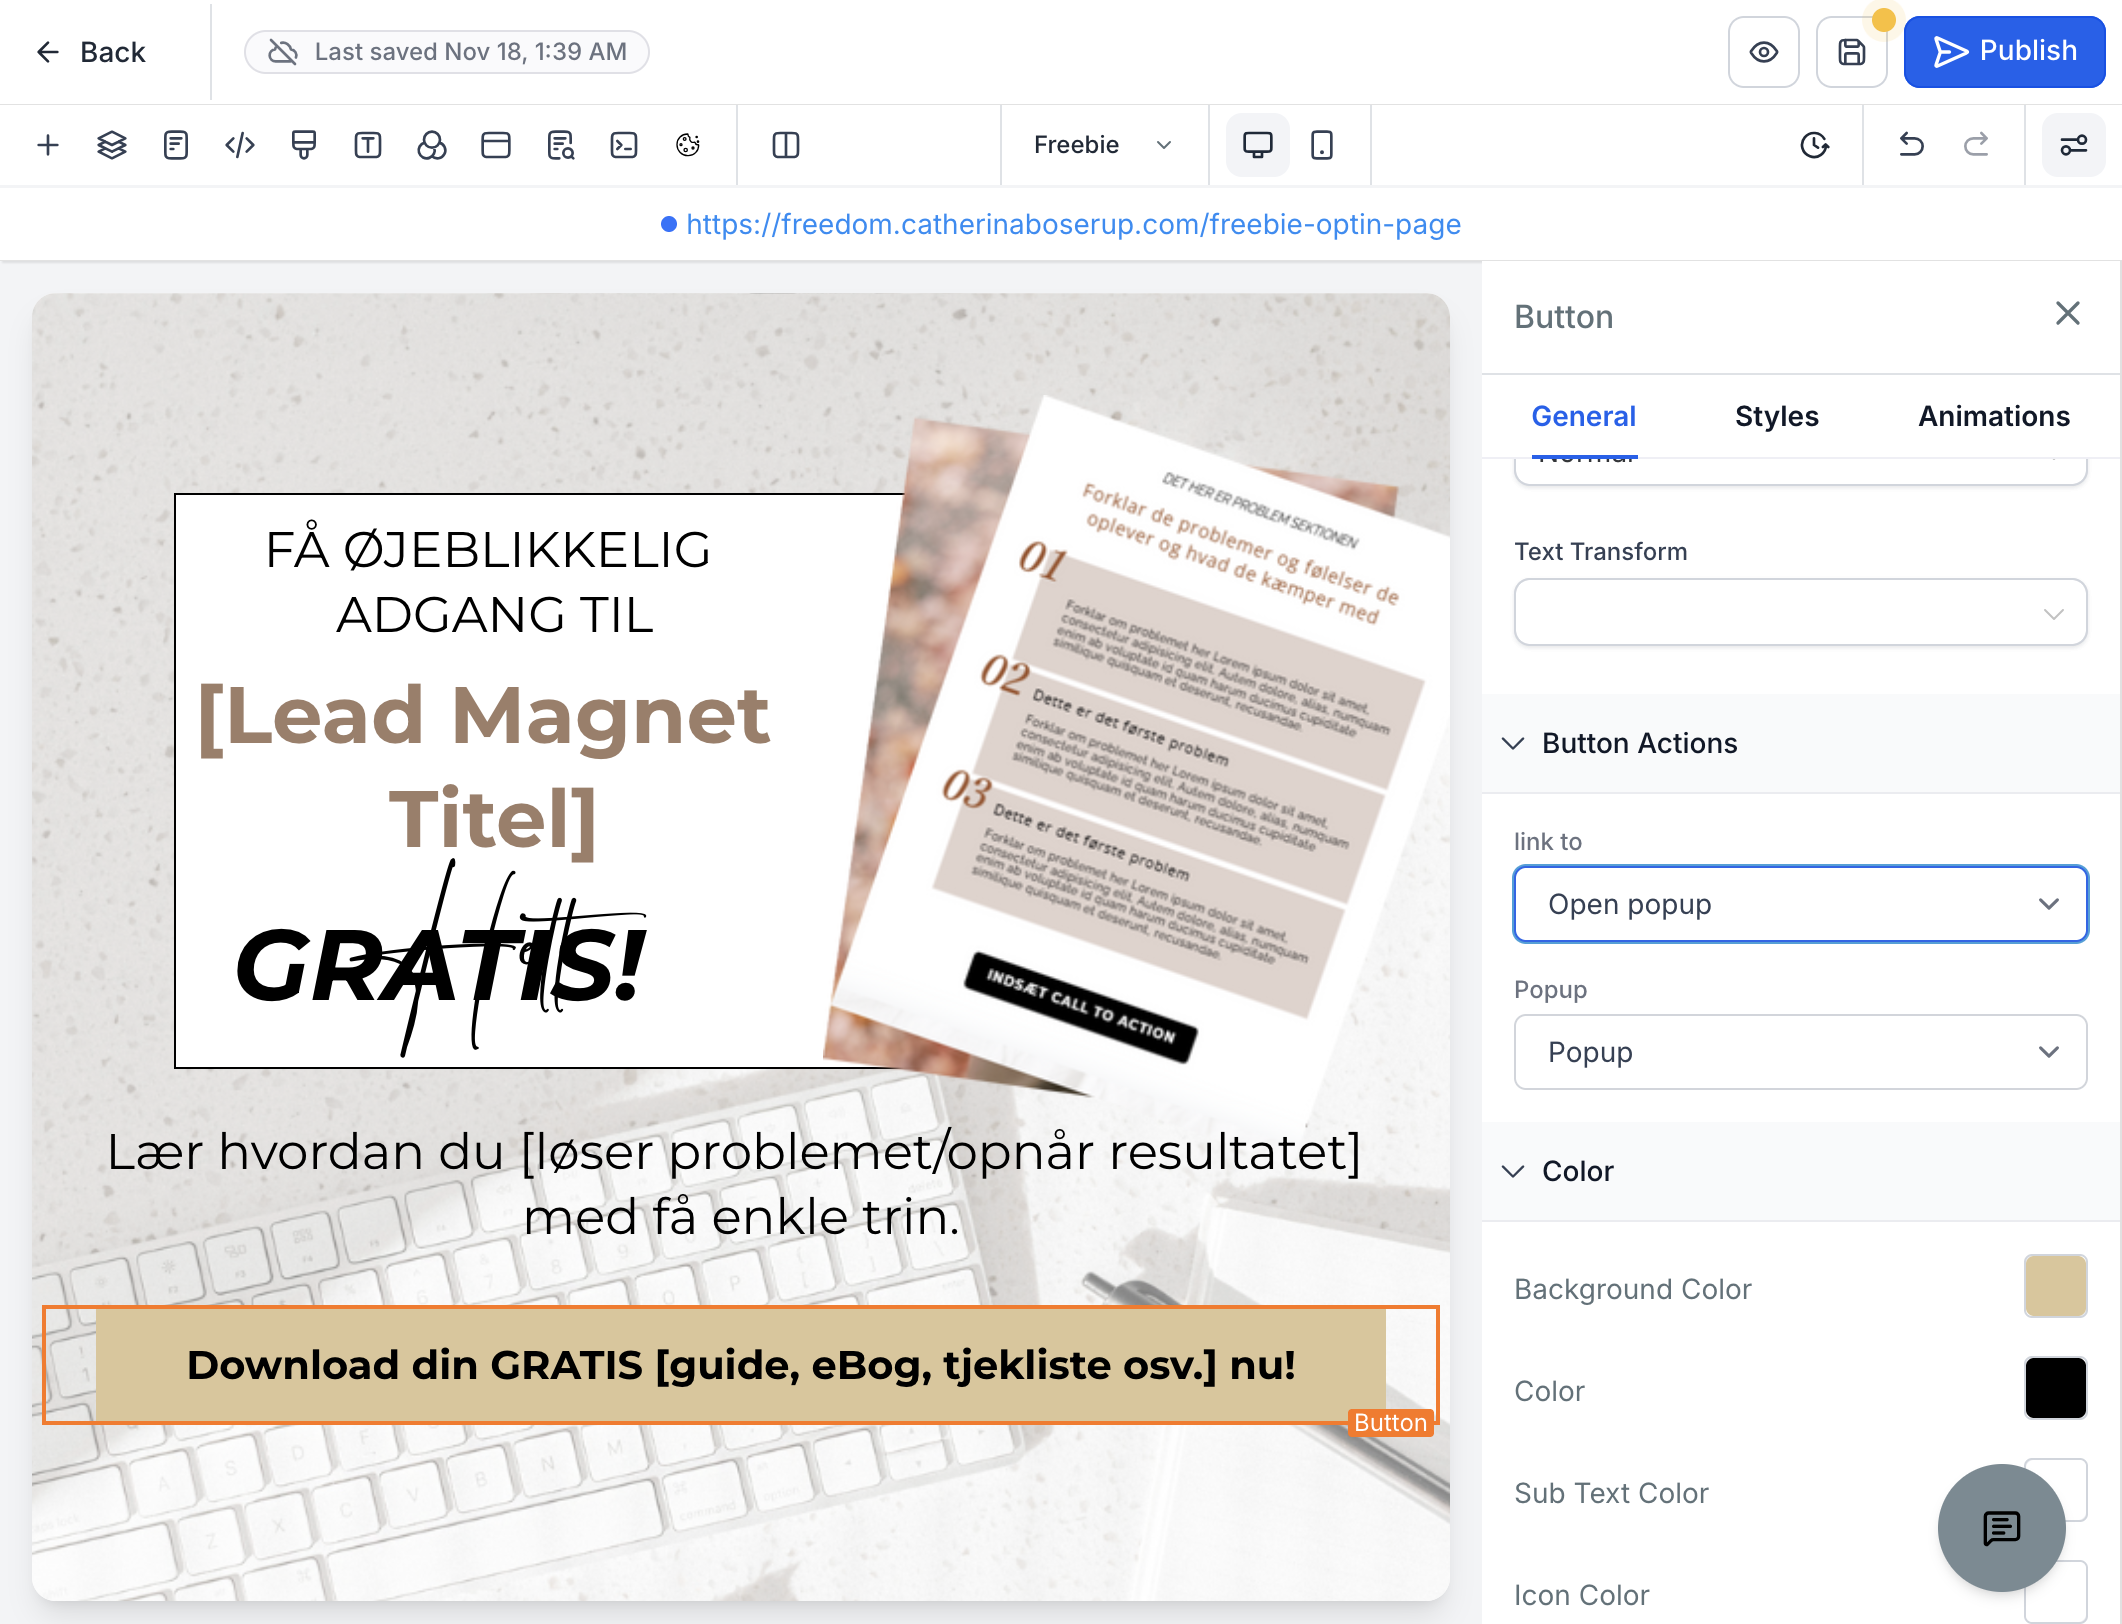Screen dimensions: 2122x1624
Task: Select the Download din GRATIS button element
Action: (741, 1365)
